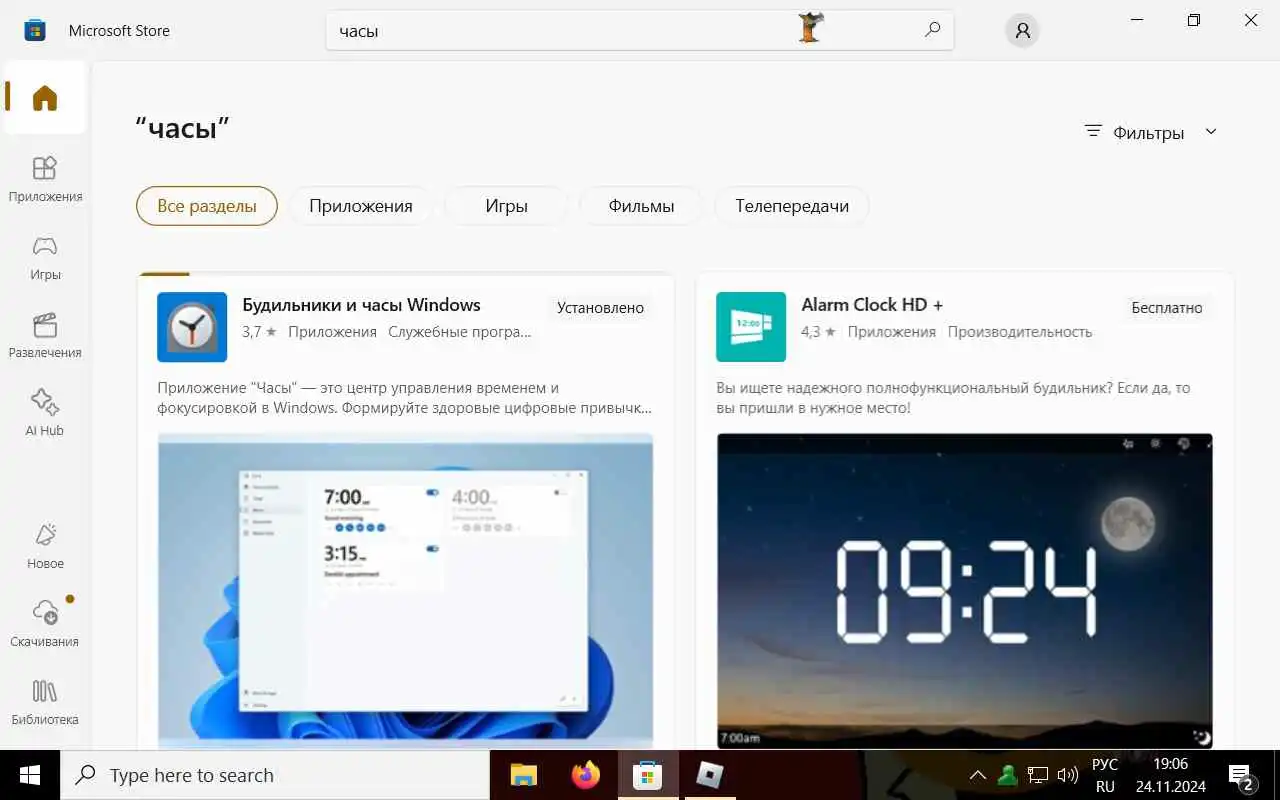Open Alarm Clock HD 09:24 screenshot

point(964,590)
